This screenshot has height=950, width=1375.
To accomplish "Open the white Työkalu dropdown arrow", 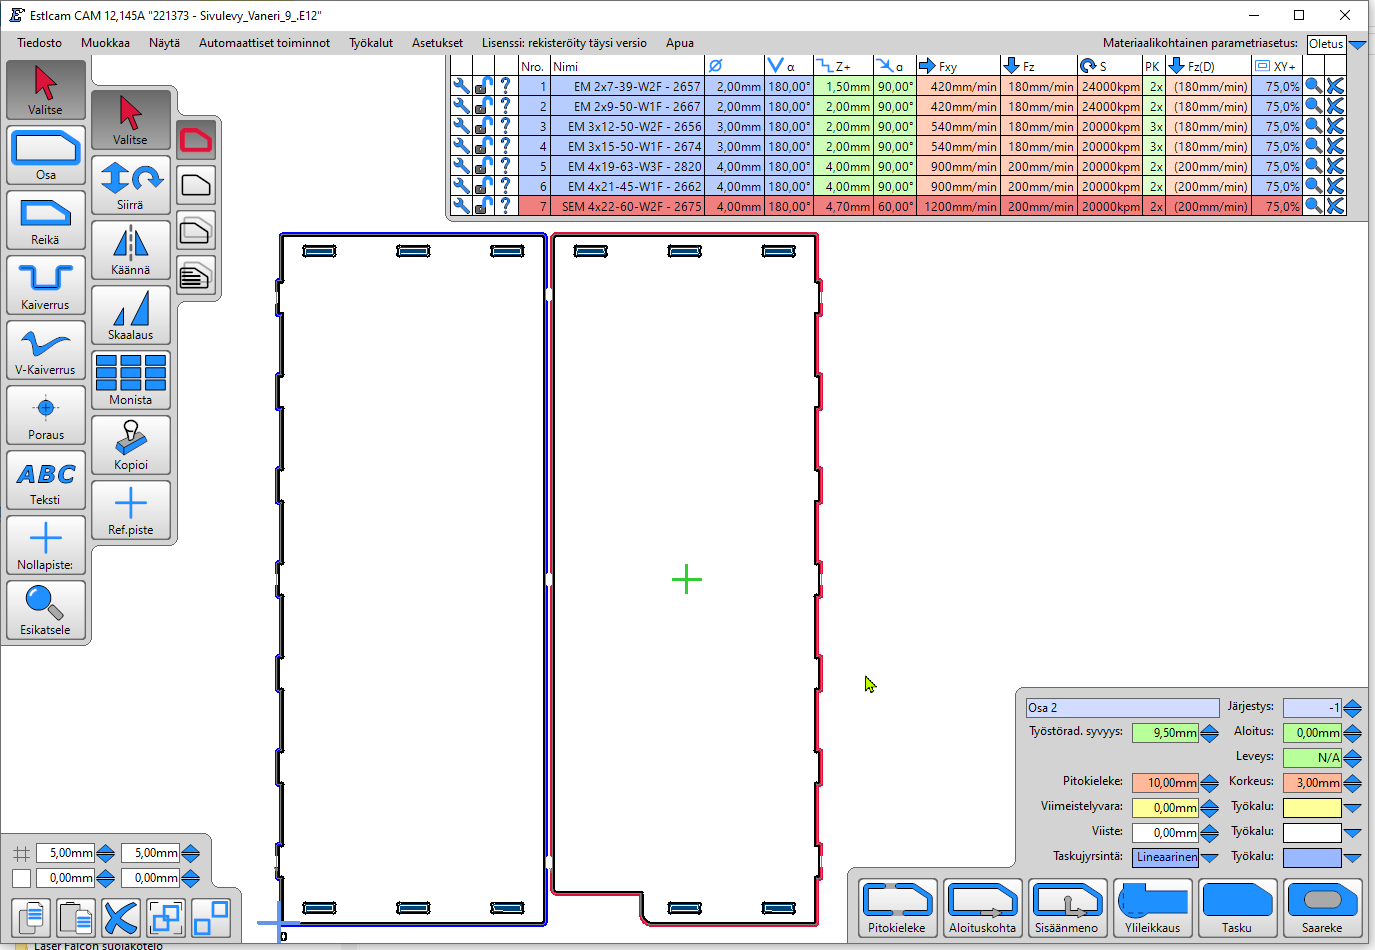I will (1352, 833).
